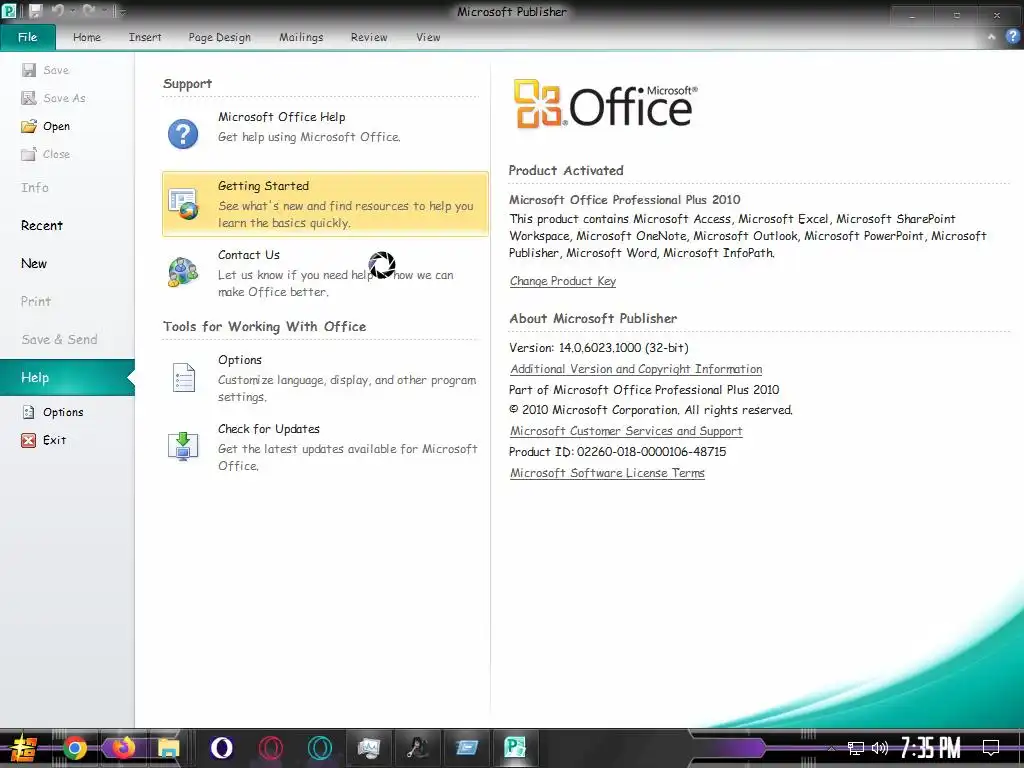1024x768 pixels.
Task: Open Microsoft Software License Terms link
Action: (607, 473)
